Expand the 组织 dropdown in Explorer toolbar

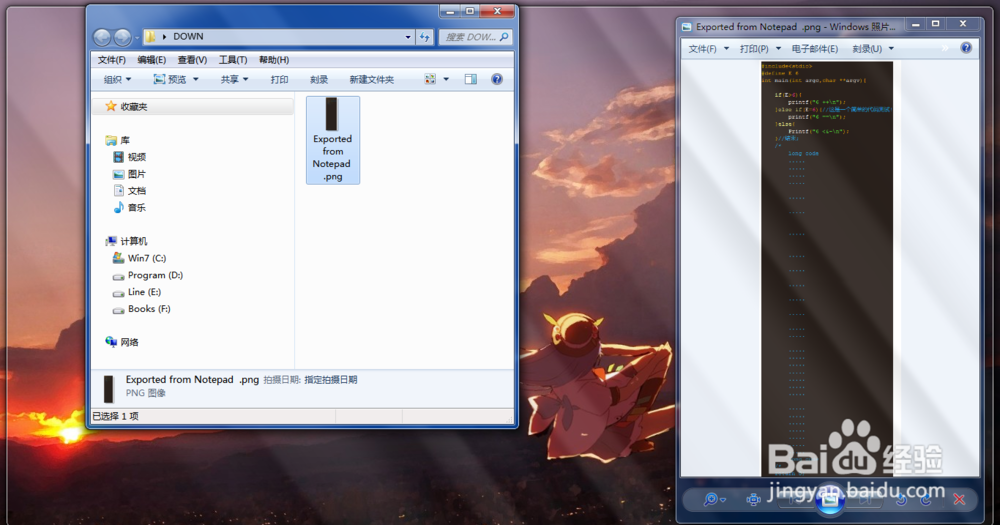117,79
